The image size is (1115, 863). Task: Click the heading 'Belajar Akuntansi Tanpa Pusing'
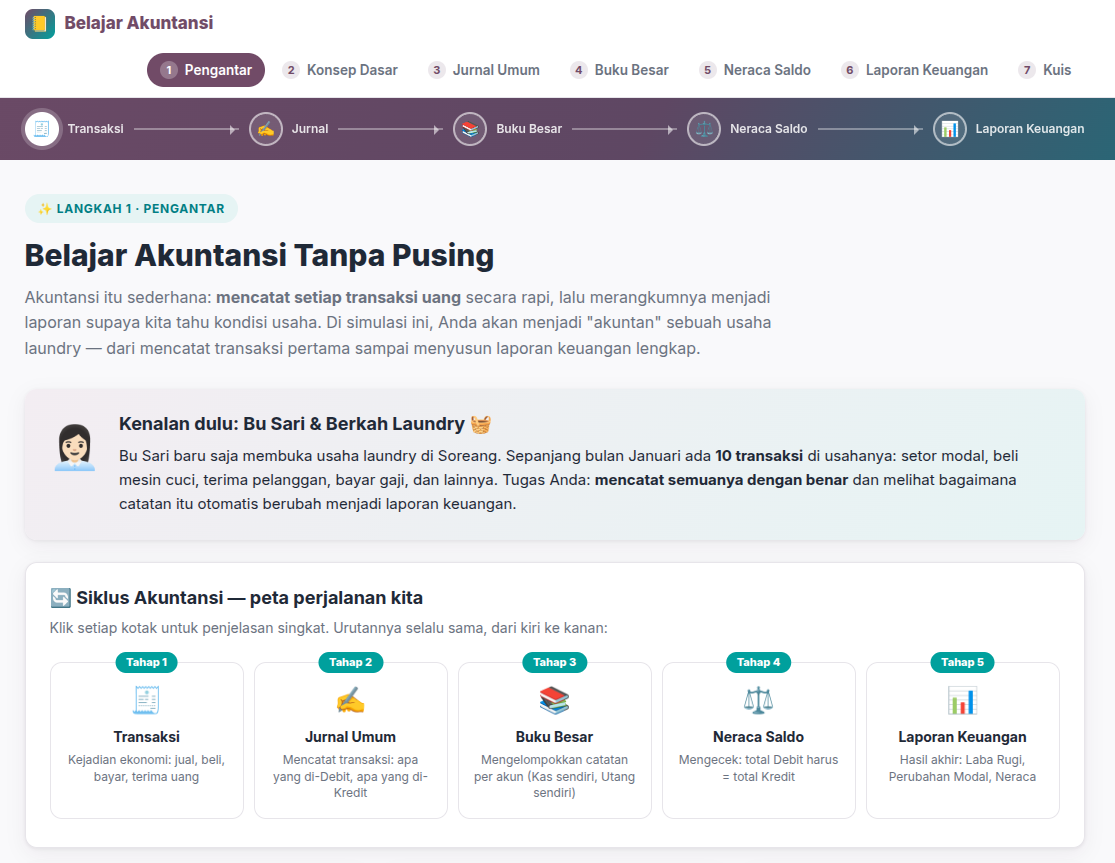tap(260, 256)
